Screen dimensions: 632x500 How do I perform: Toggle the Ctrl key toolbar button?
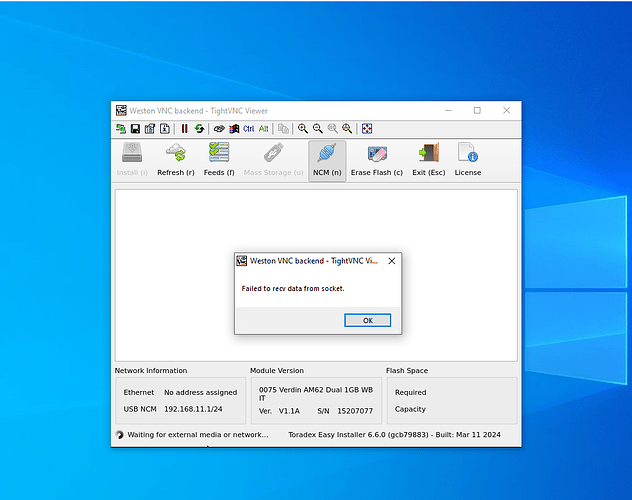click(x=249, y=129)
